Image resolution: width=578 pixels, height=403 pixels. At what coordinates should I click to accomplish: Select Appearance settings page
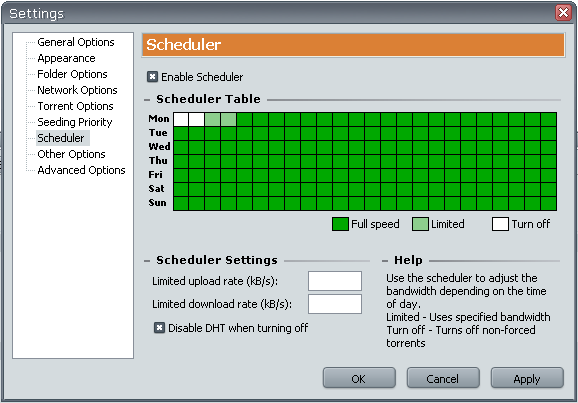click(66, 58)
